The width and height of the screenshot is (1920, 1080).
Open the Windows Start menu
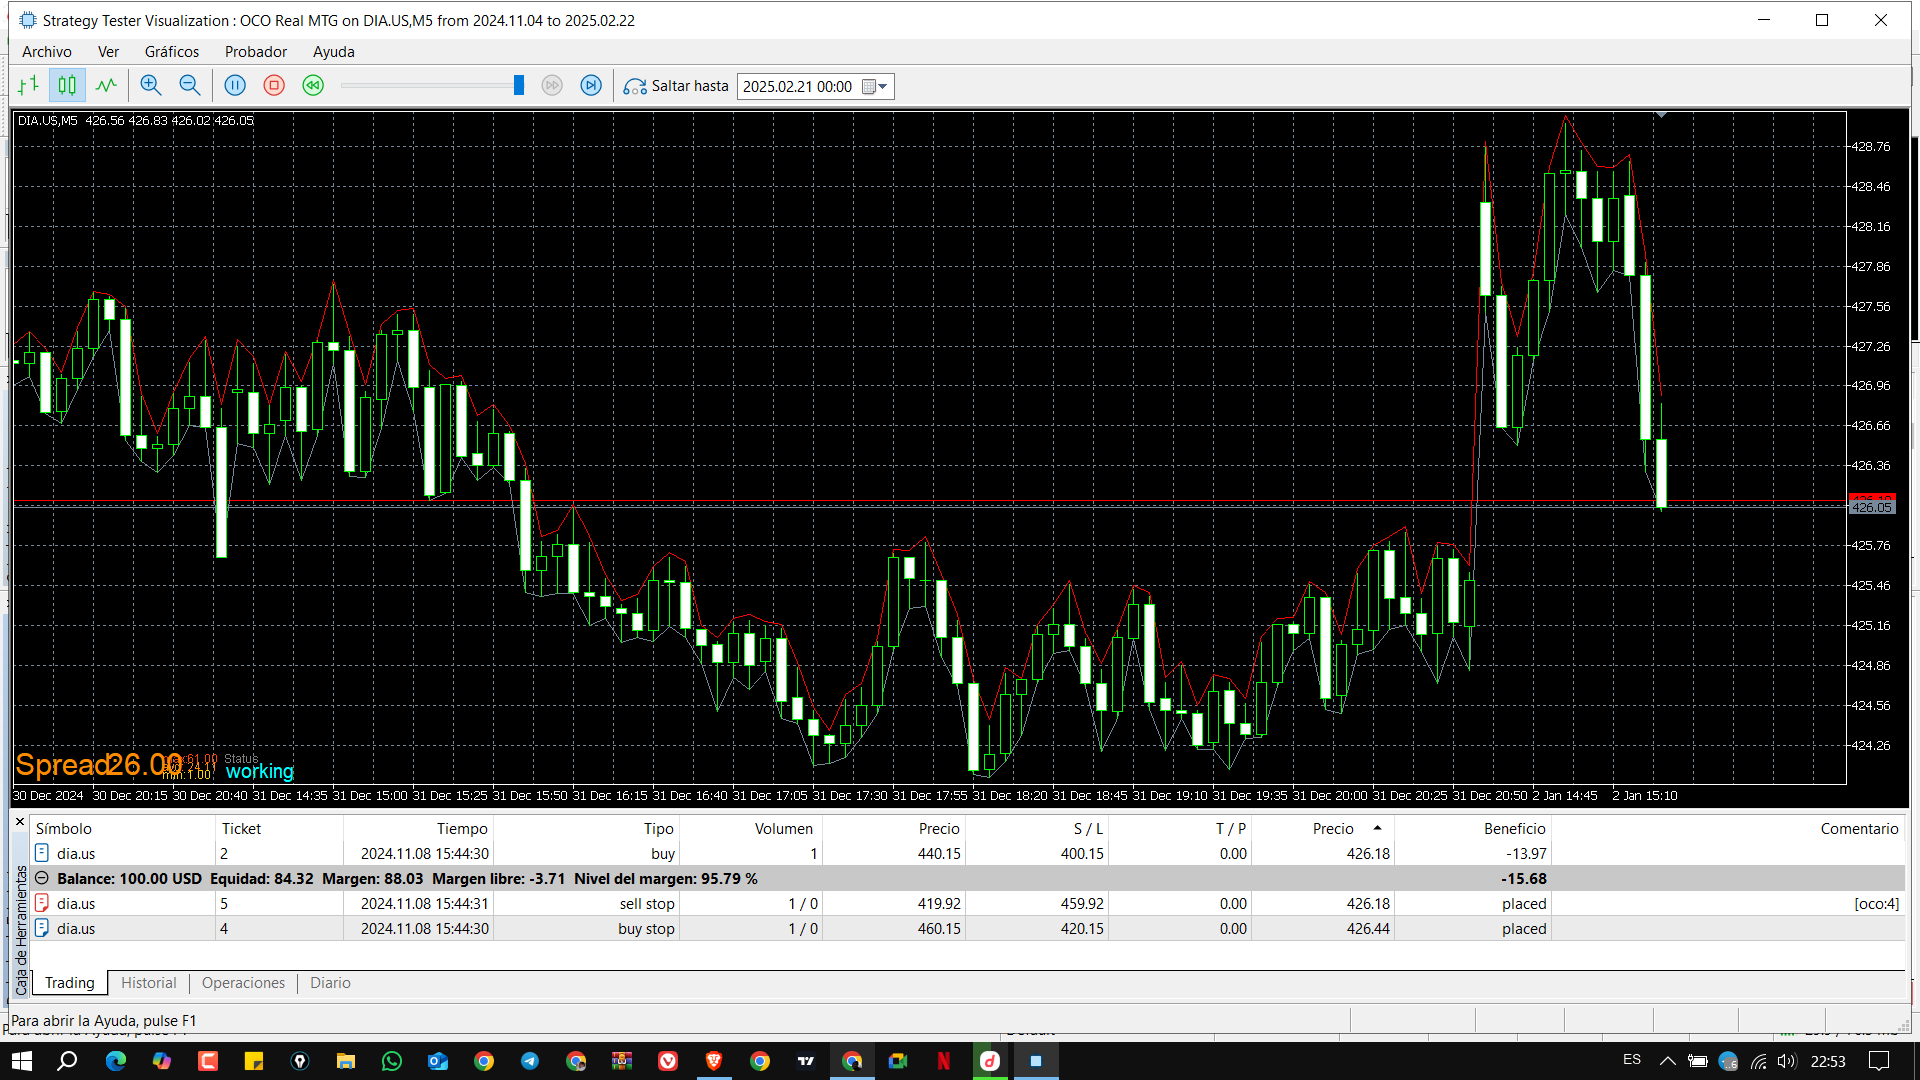tap(21, 1061)
